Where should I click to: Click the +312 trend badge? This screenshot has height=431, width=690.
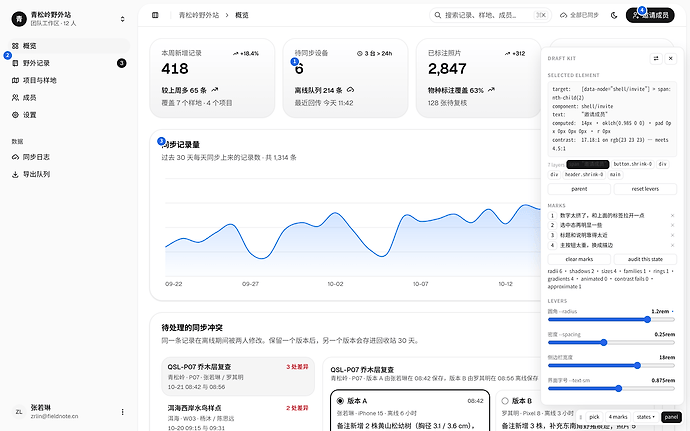[x=515, y=53]
